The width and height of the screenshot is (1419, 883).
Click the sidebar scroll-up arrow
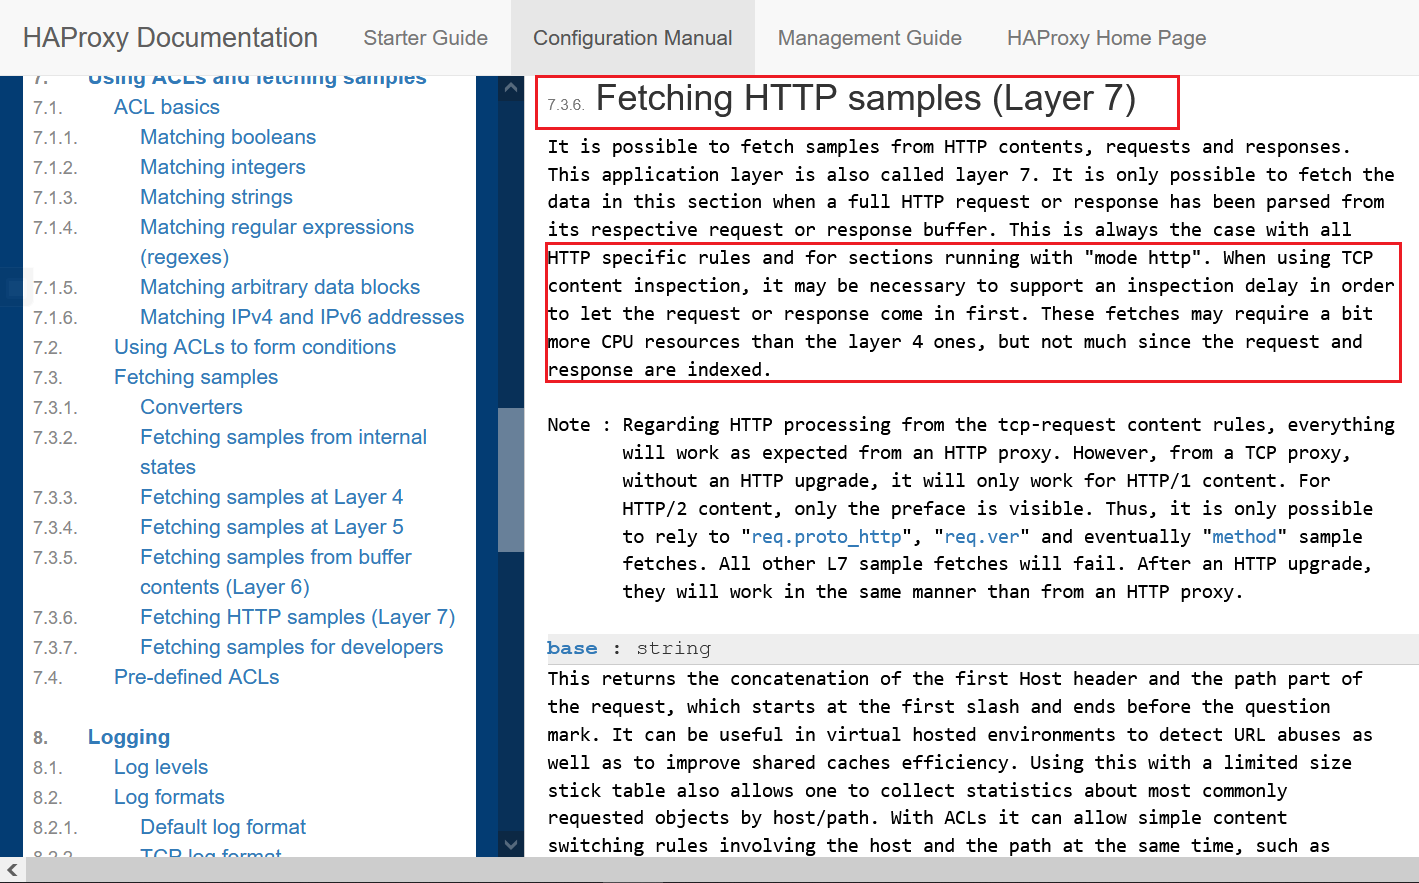(511, 88)
